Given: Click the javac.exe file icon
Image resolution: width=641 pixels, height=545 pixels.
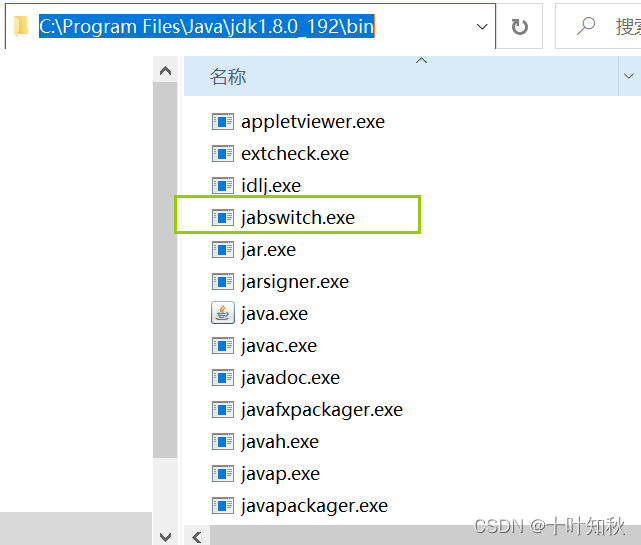Looking at the screenshot, I should pos(223,346).
